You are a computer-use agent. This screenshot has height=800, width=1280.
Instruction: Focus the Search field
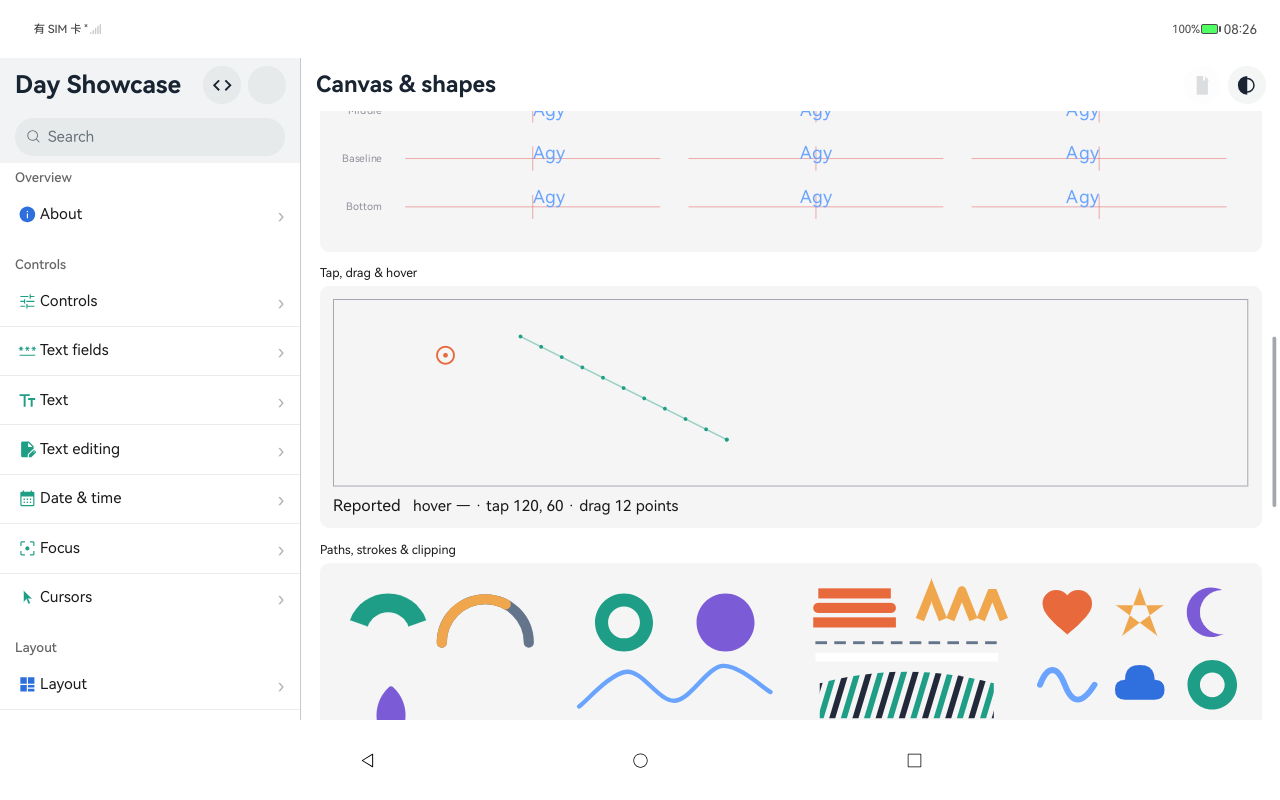click(x=150, y=137)
